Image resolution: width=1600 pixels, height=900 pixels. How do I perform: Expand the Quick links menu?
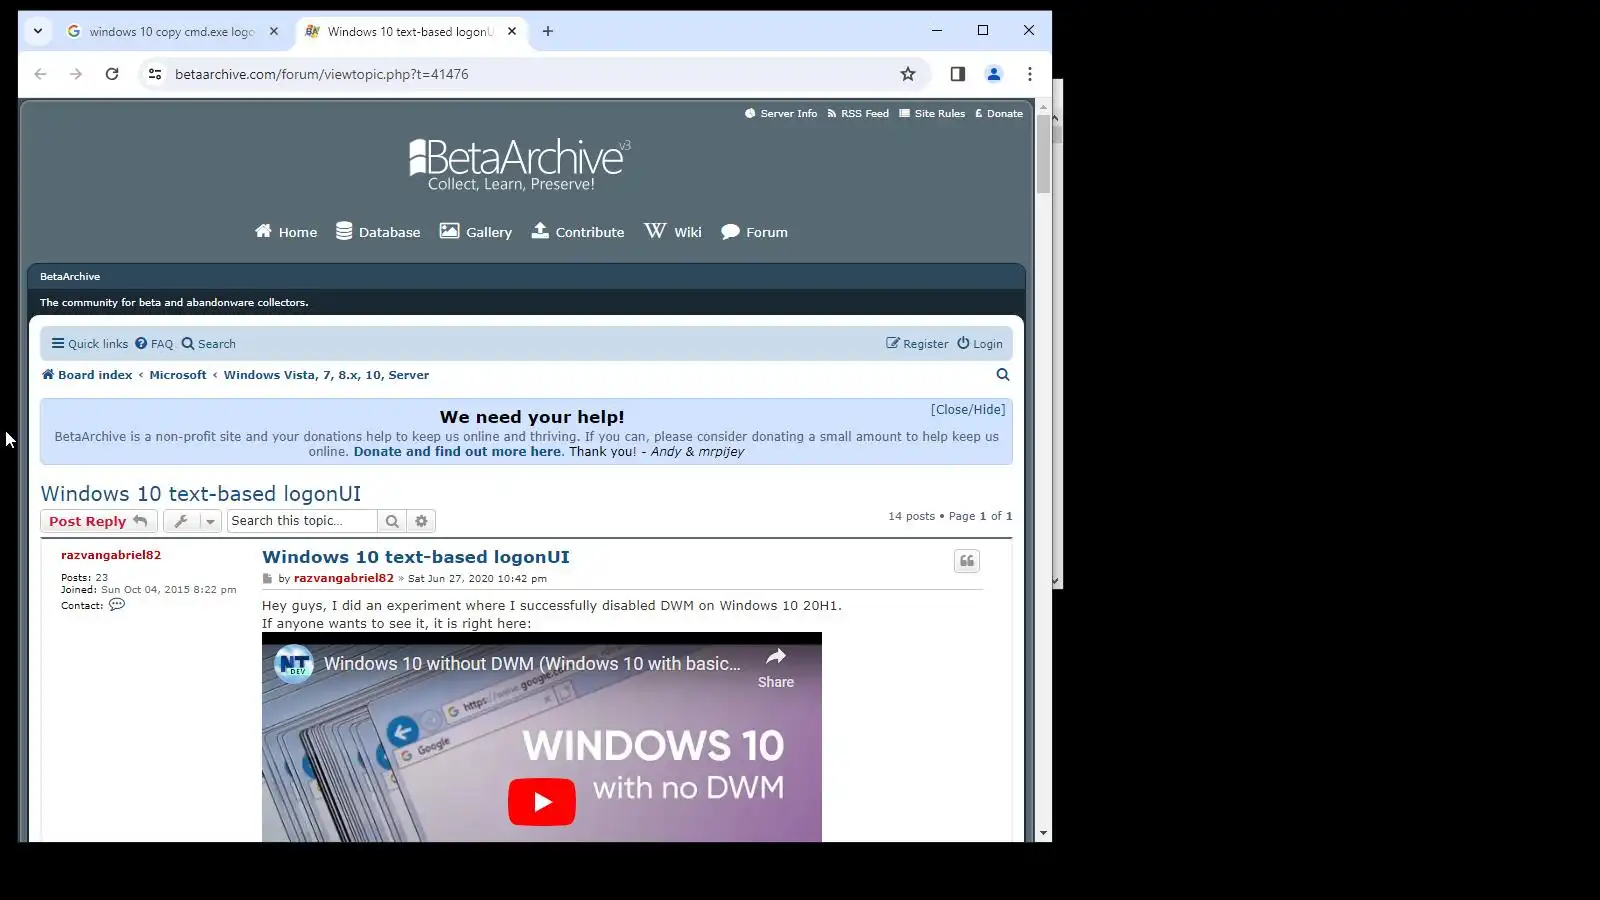tap(90, 344)
